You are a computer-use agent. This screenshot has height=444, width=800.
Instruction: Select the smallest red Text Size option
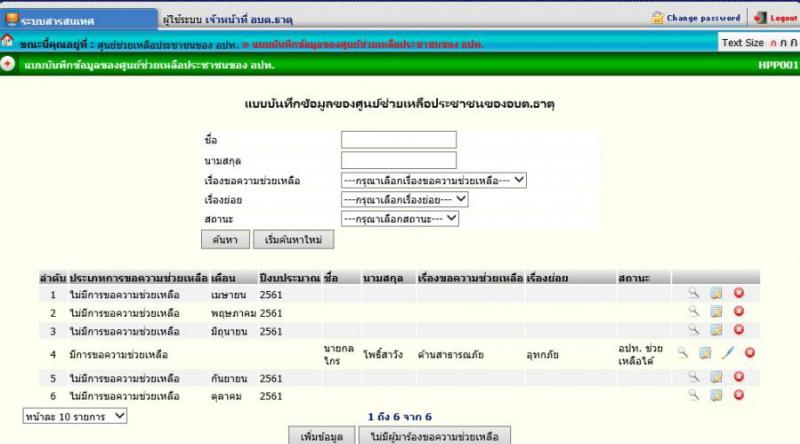pyautogui.click(x=773, y=43)
